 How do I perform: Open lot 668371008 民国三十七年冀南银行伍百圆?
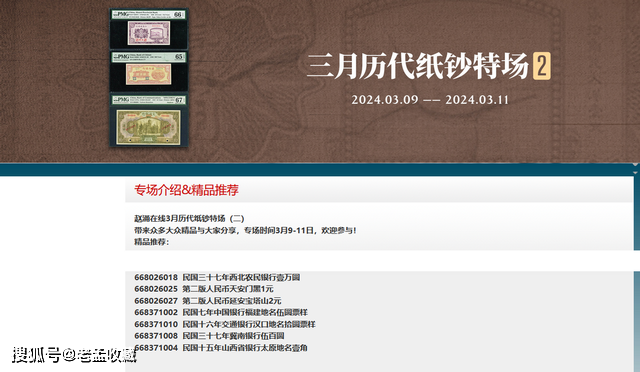click(209, 336)
